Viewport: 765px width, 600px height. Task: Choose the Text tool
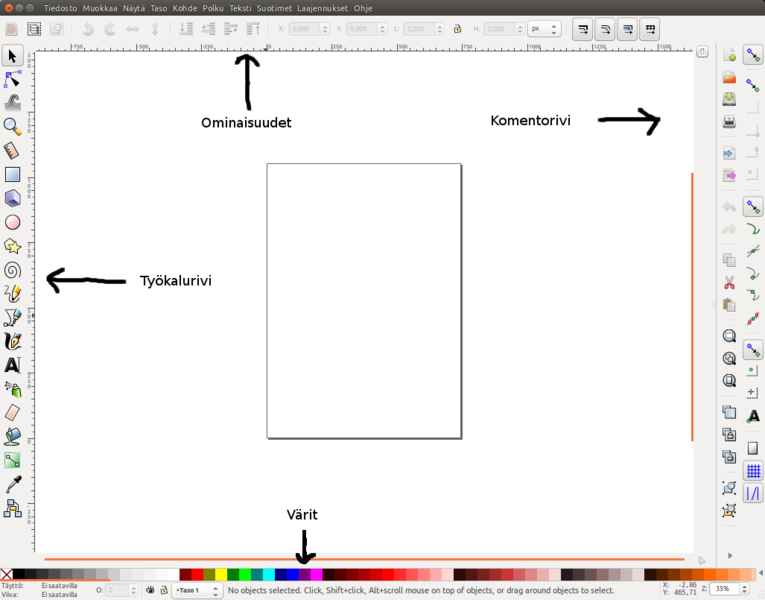coord(12,365)
